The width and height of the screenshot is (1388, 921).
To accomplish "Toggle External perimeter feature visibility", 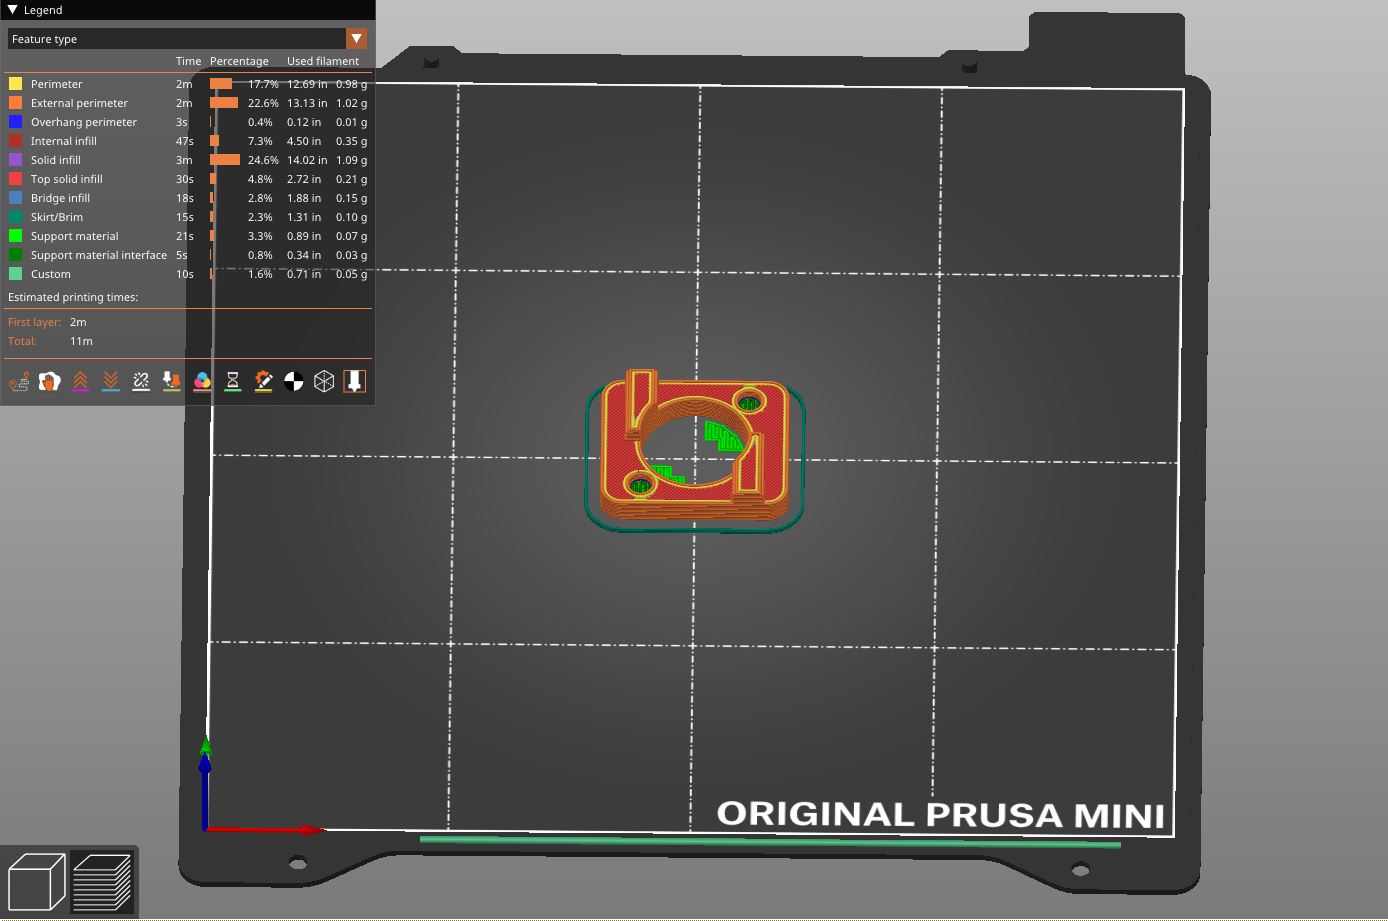I will pyautogui.click(x=188, y=103).
